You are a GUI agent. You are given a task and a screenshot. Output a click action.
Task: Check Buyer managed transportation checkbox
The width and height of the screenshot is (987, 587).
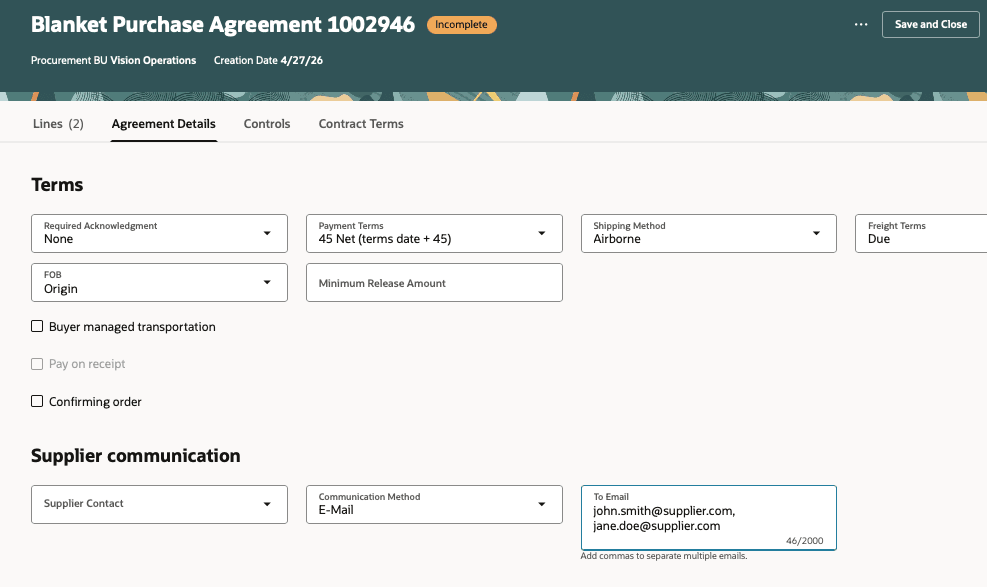pos(37,327)
